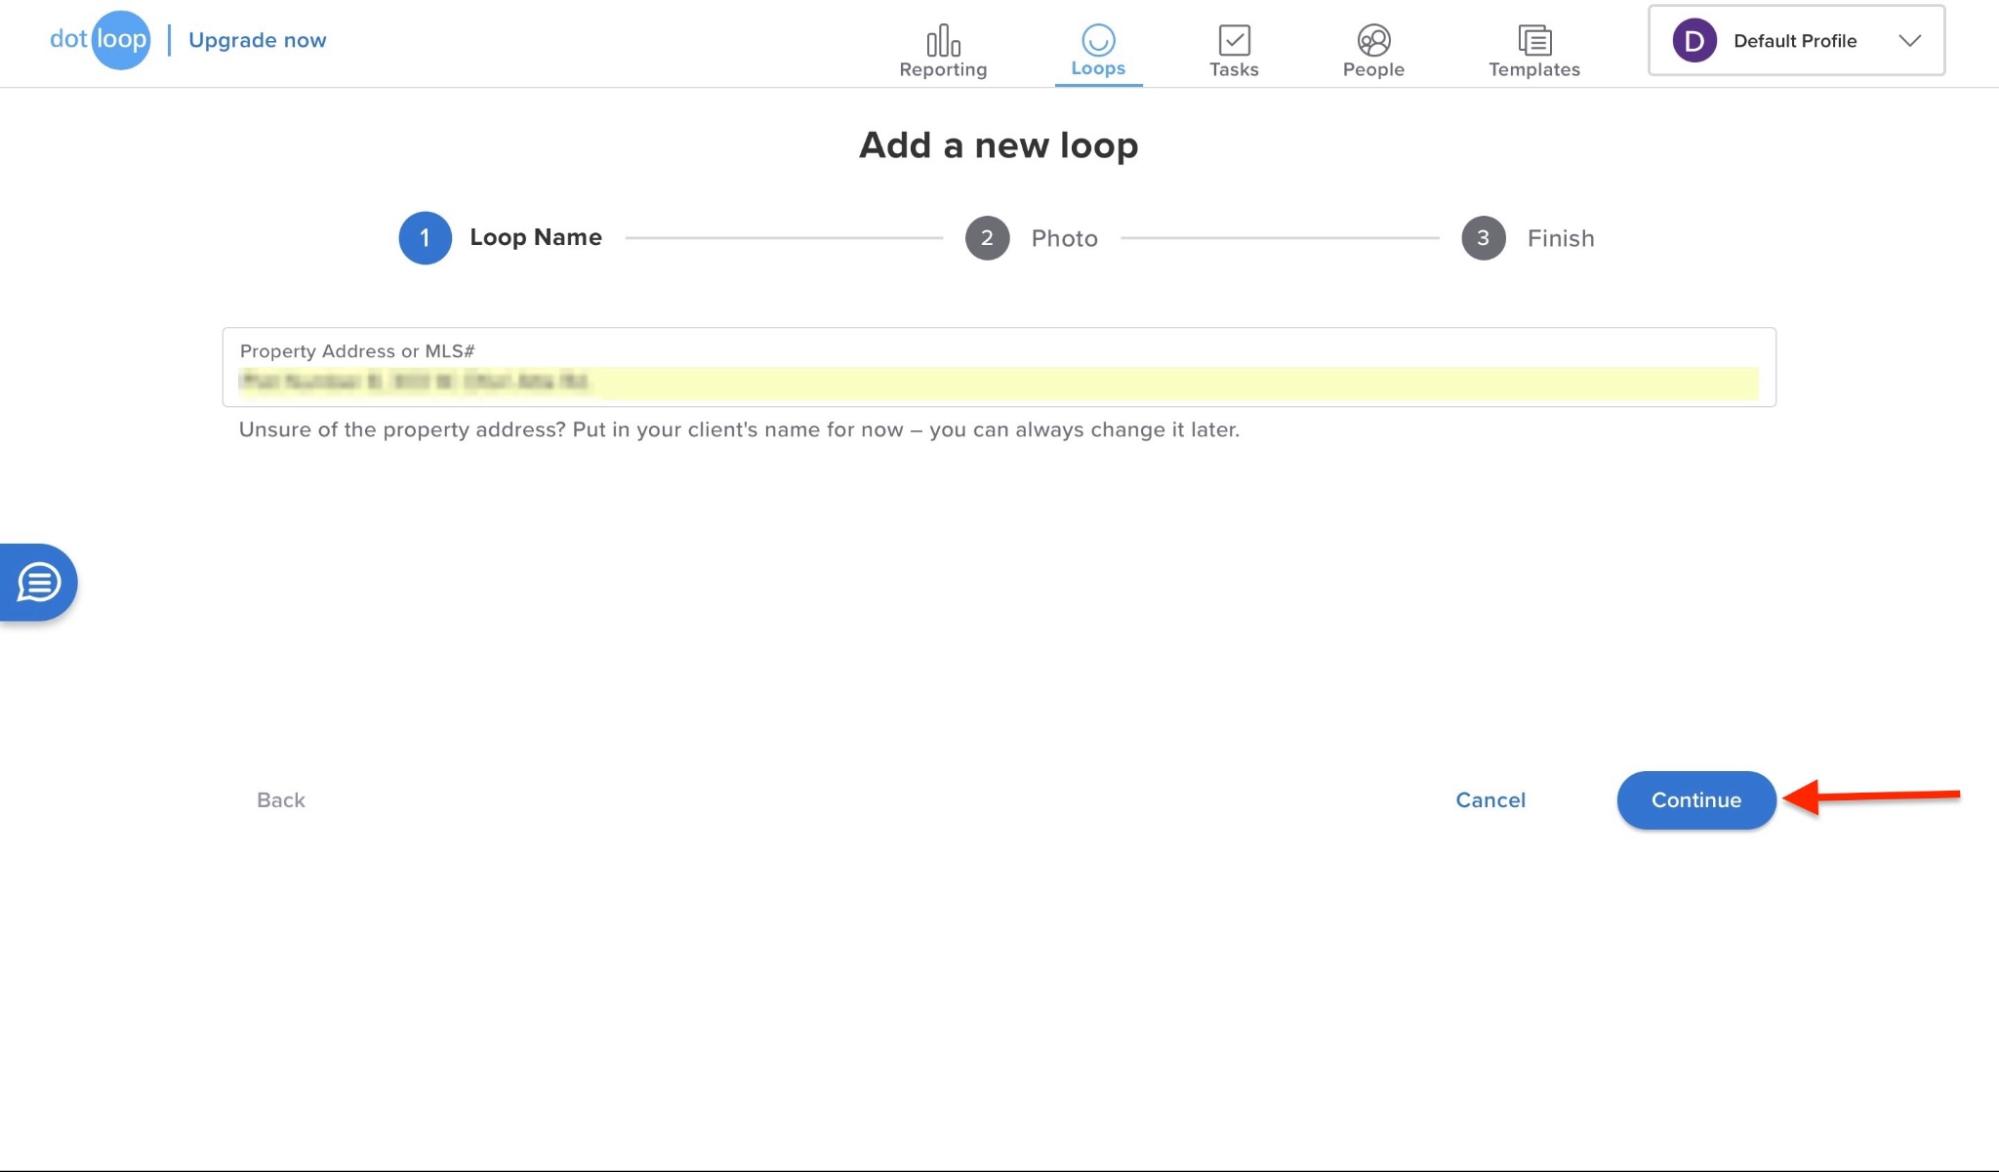Open the People contacts icon
This screenshot has height=1172, width=1999.
[1373, 40]
